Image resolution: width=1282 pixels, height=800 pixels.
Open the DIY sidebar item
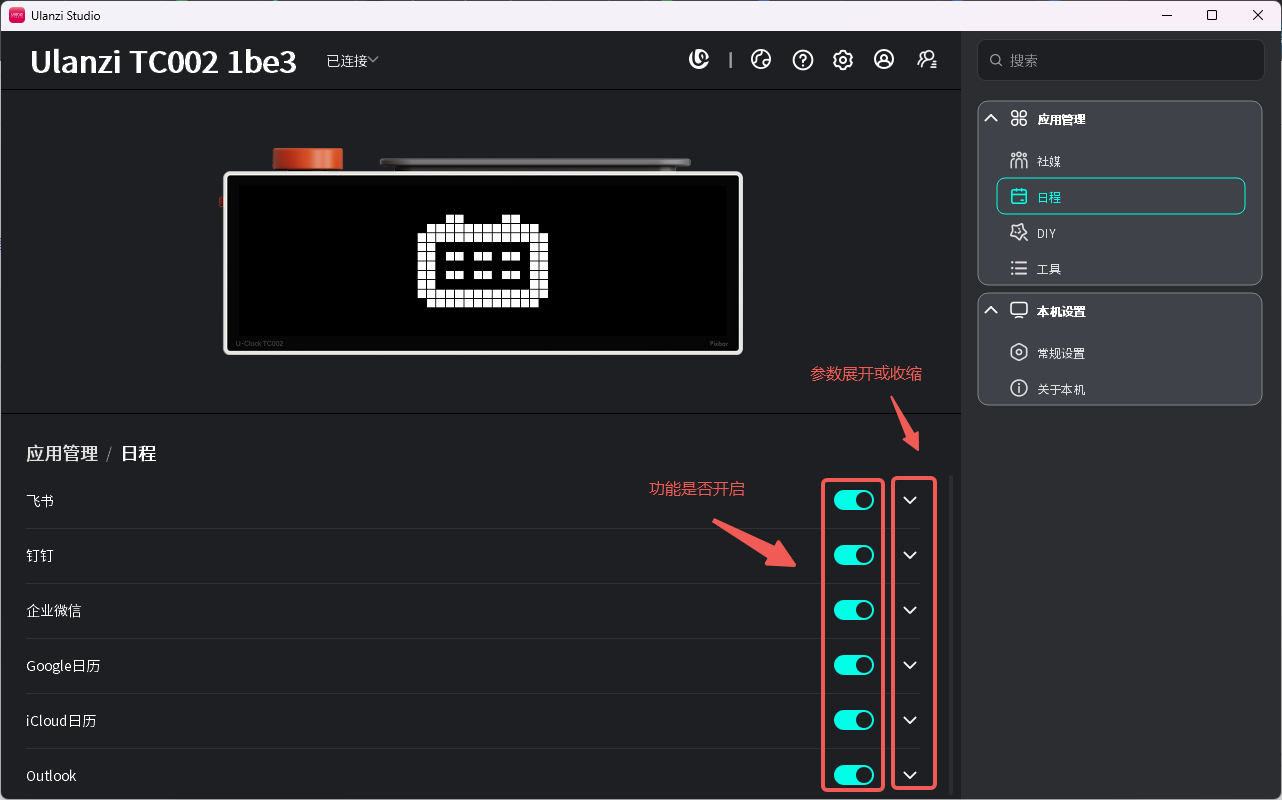(1121, 233)
